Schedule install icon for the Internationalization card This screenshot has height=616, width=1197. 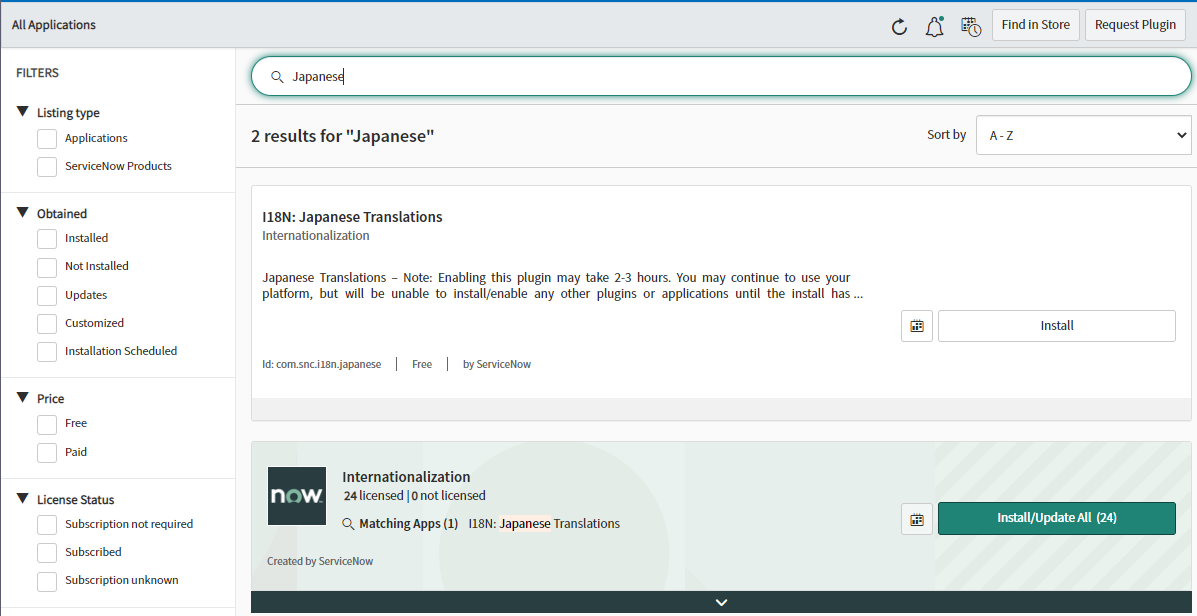tap(917, 519)
